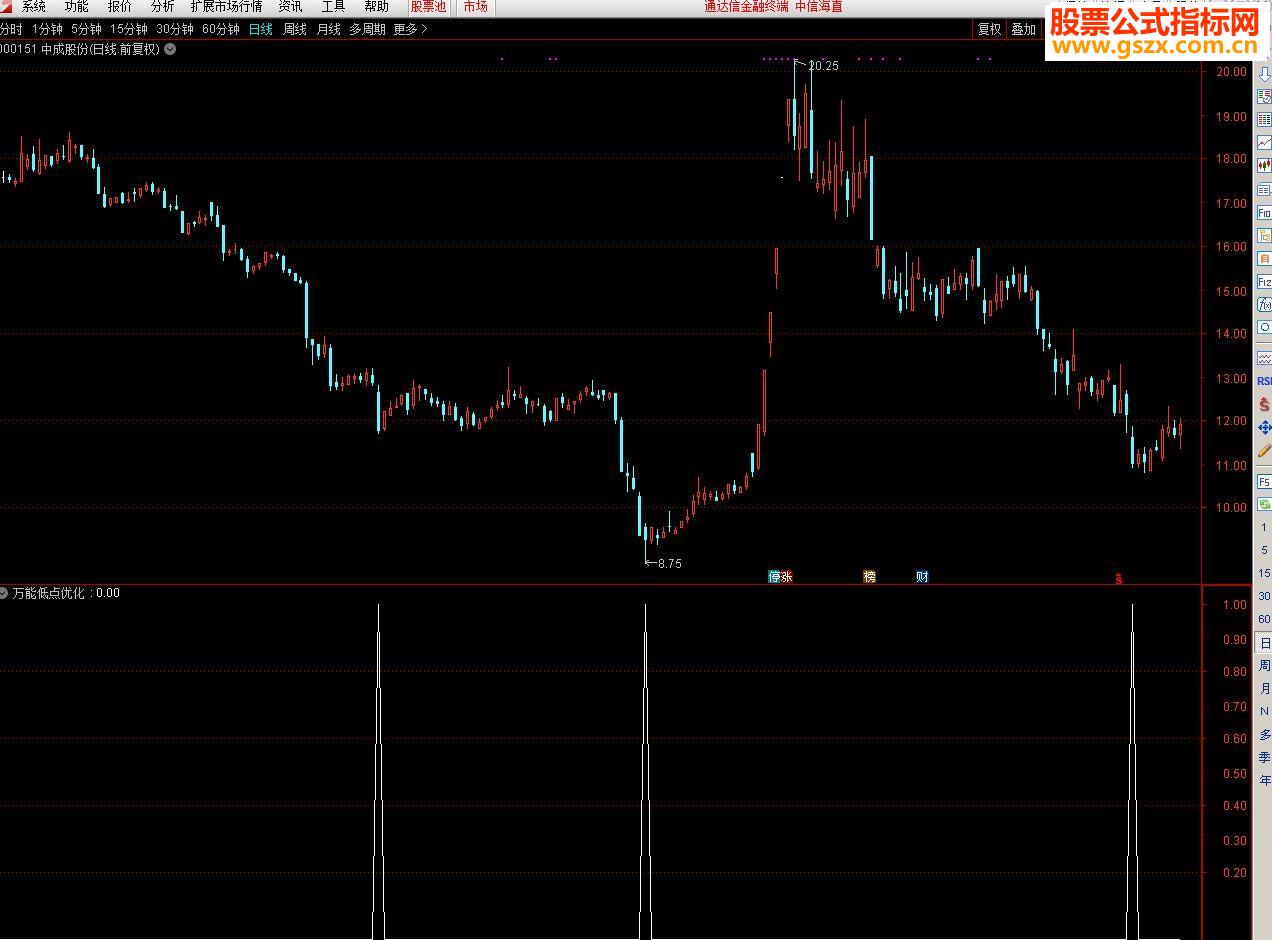Click the 复权 button

(x=990, y=29)
